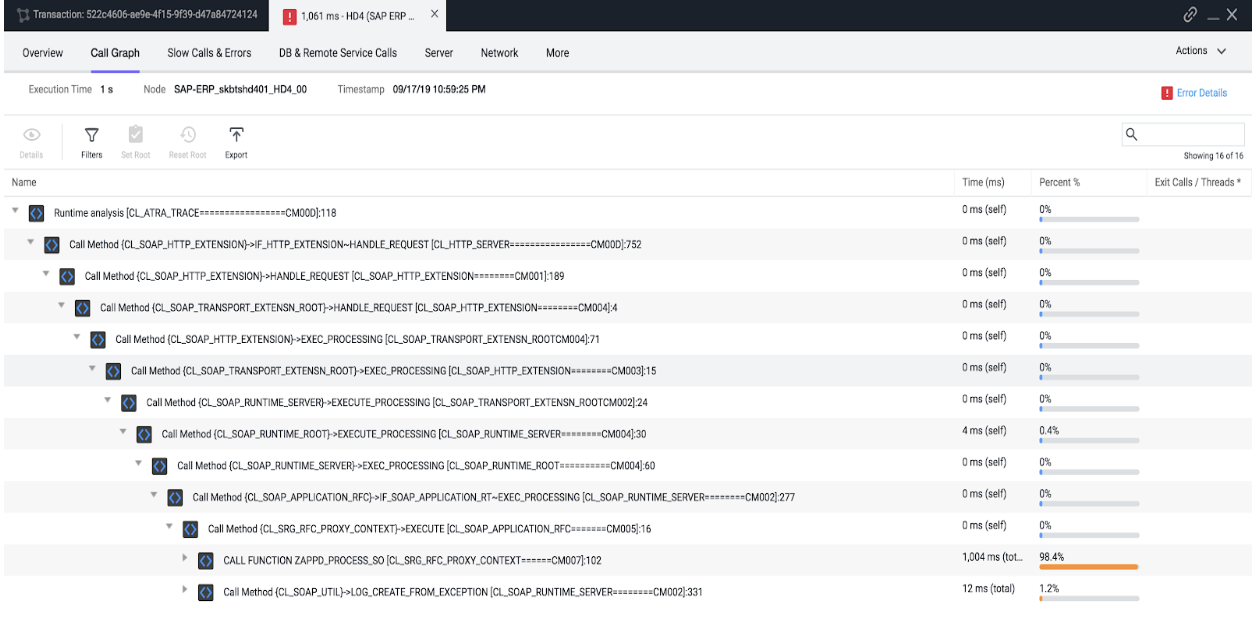Click the Details eye icon in the toolbar
Screen dimensions: 1256x634
tap(31, 135)
